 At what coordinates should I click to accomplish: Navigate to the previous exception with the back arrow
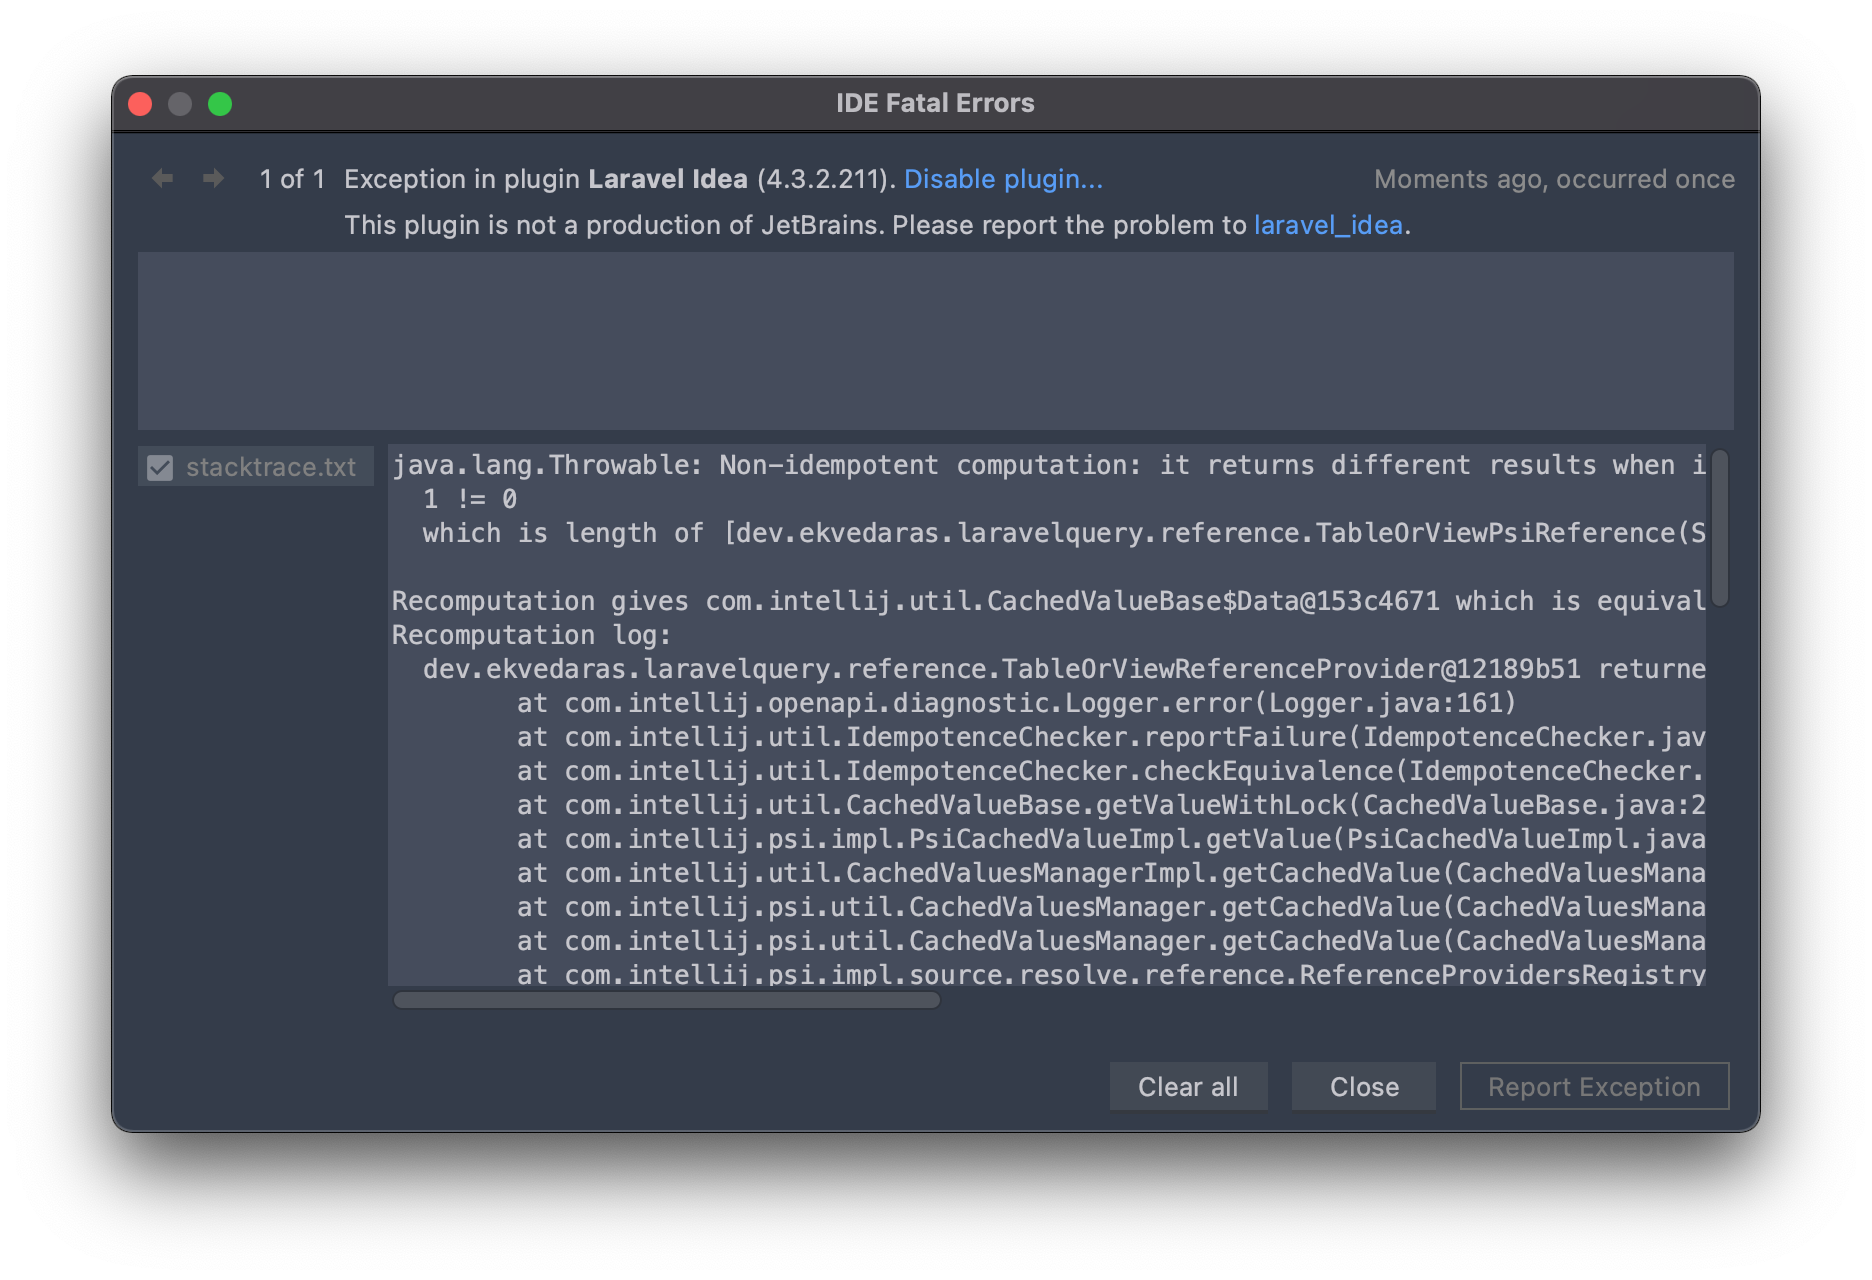coord(162,178)
